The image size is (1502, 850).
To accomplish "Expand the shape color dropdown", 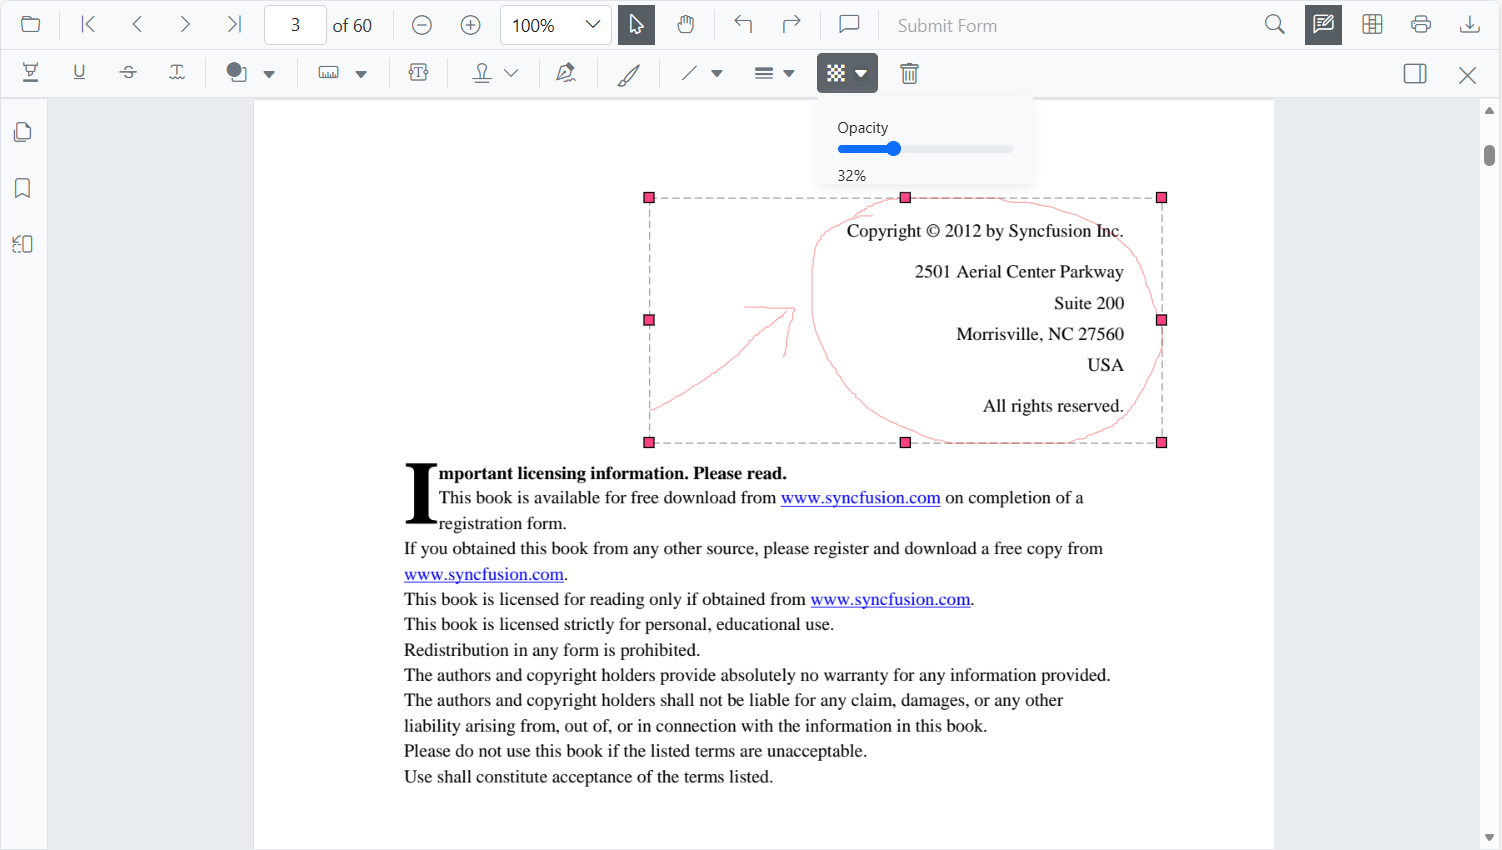I will [x=268, y=73].
